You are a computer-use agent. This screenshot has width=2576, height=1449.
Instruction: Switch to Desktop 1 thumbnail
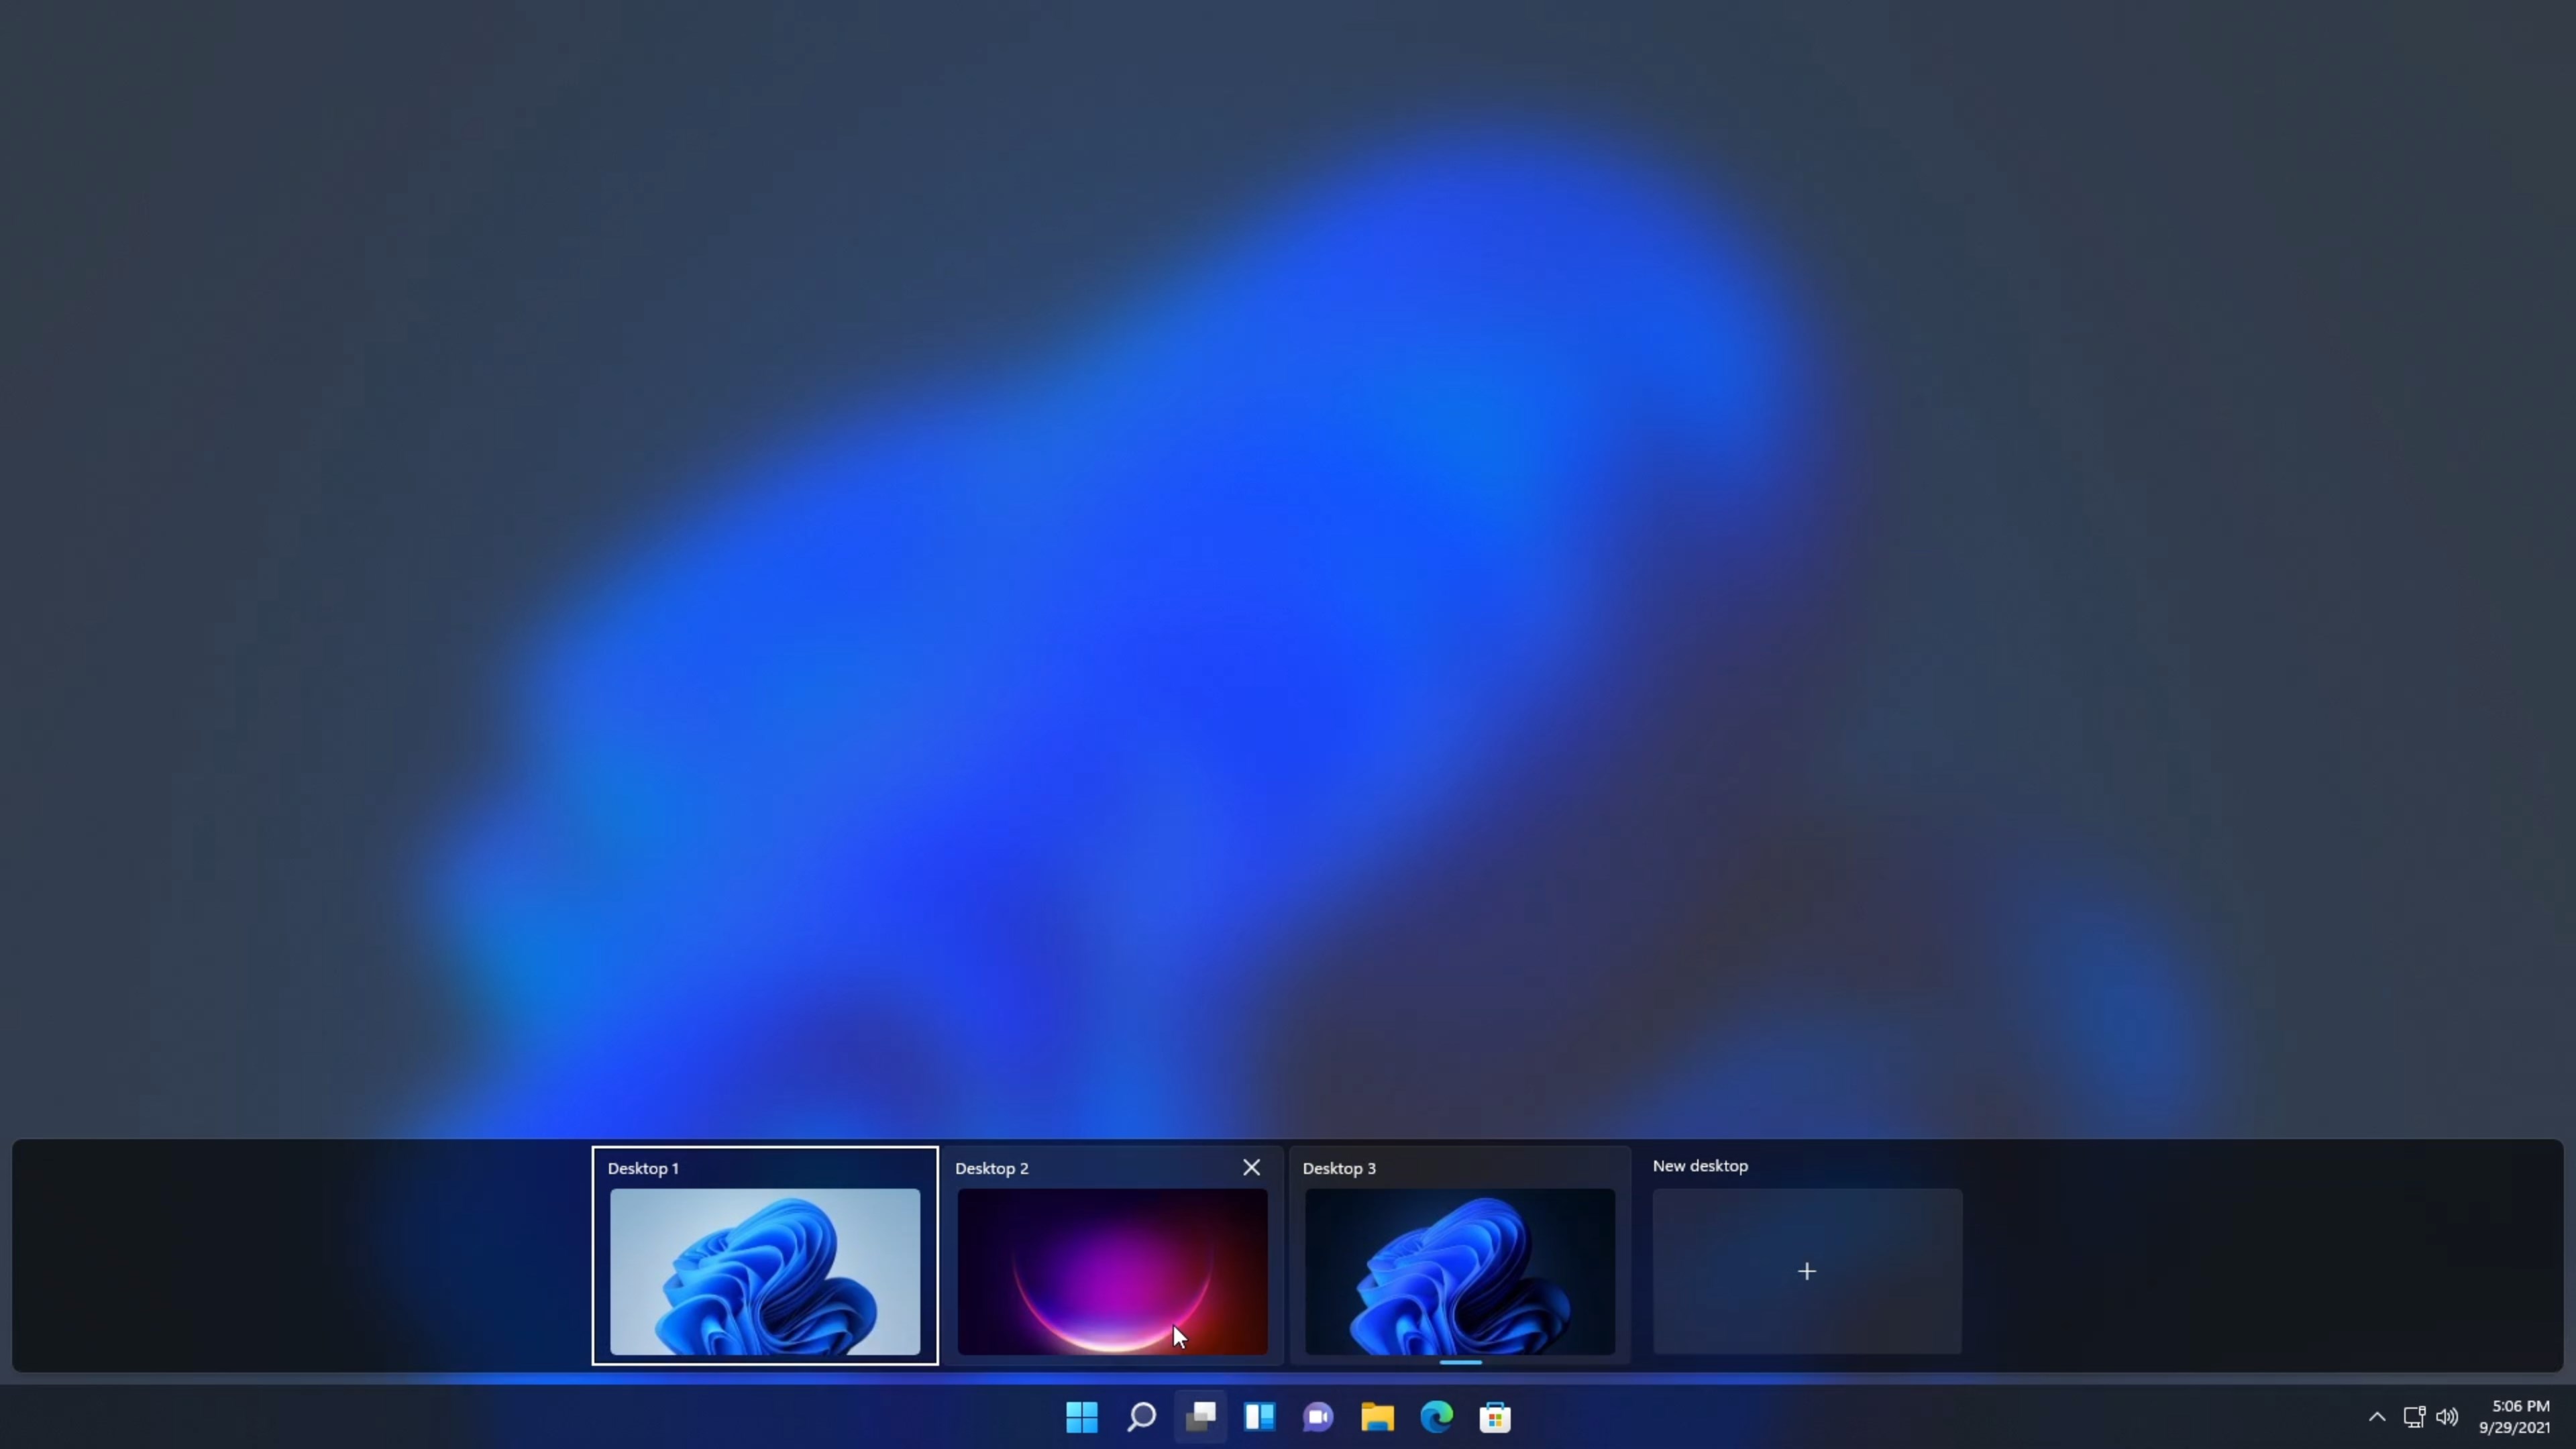coord(765,1271)
